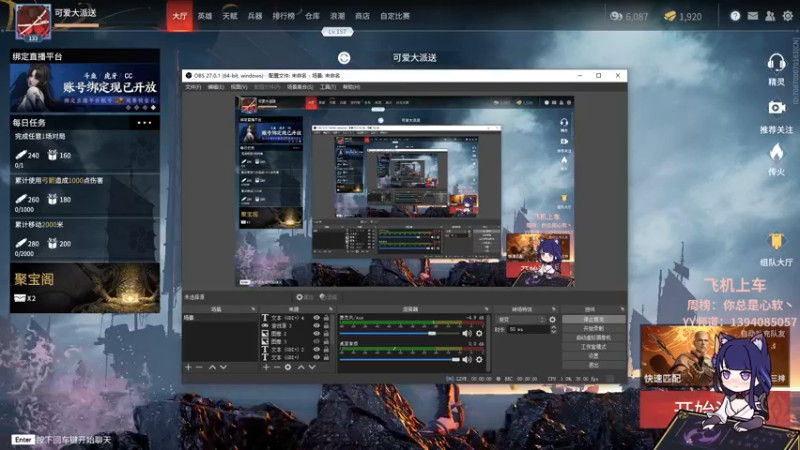Toggle lock on 文本 (GDI+) 4 source
This screenshot has width=800, height=450.
[326, 318]
